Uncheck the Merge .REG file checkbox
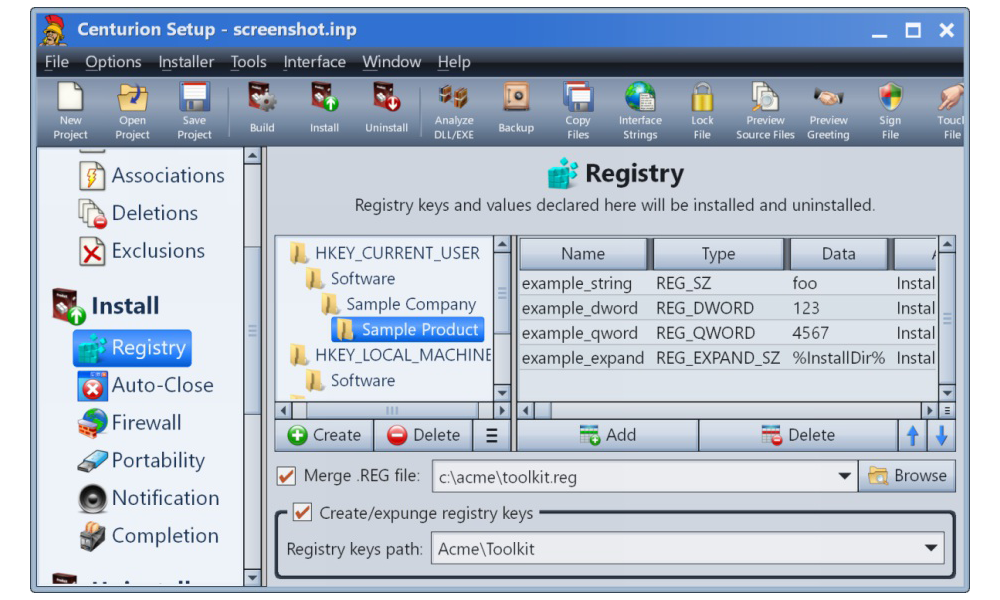This screenshot has width=1000, height=600. 287,476
